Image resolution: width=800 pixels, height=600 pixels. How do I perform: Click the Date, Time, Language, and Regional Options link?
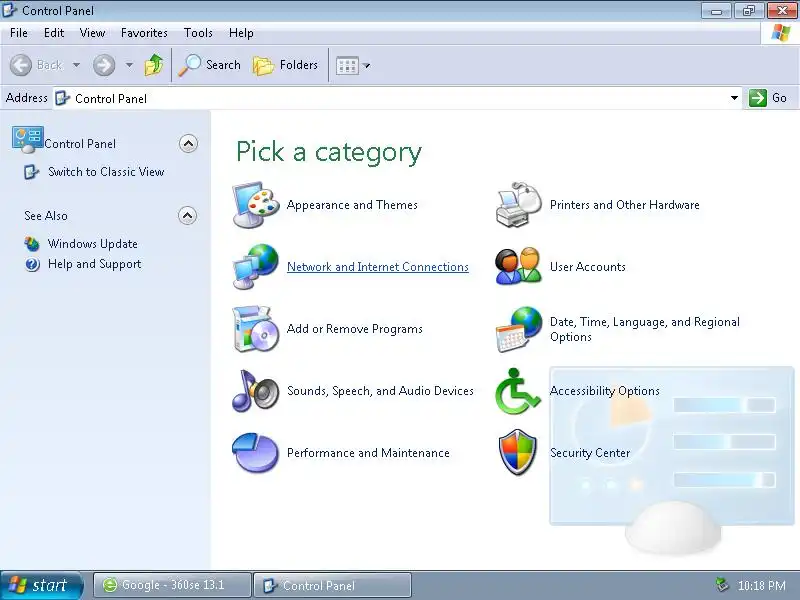coord(645,329)
